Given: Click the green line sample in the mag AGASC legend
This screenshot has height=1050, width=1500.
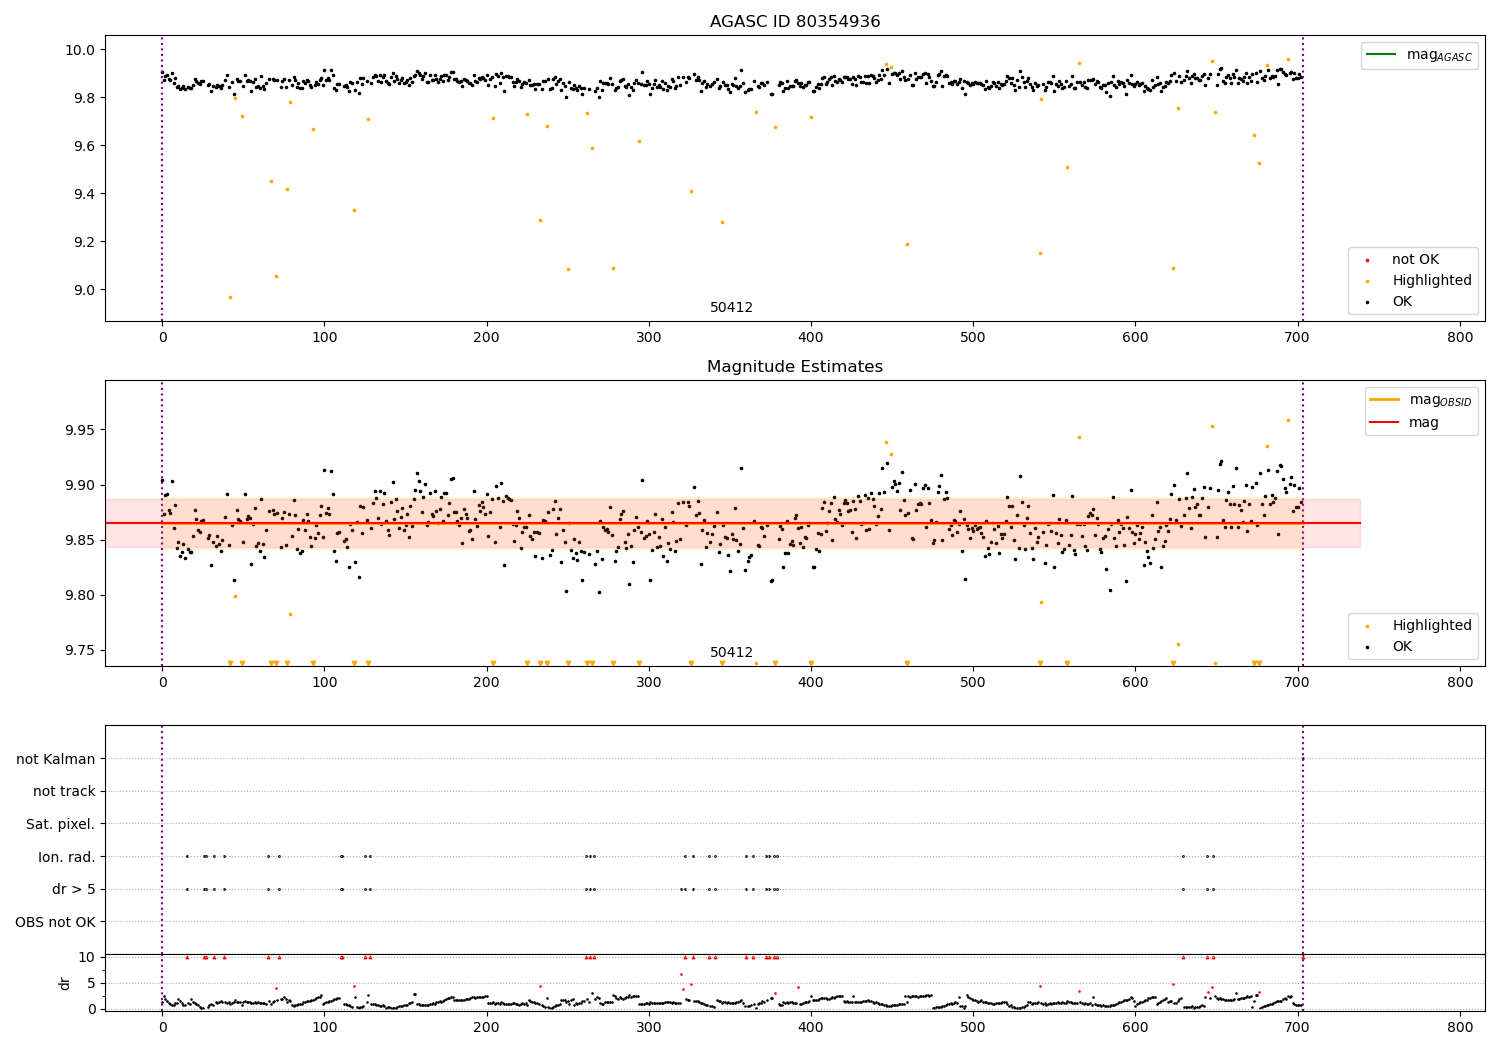Looking at the screenshot, I should [x=1382, y=54].
